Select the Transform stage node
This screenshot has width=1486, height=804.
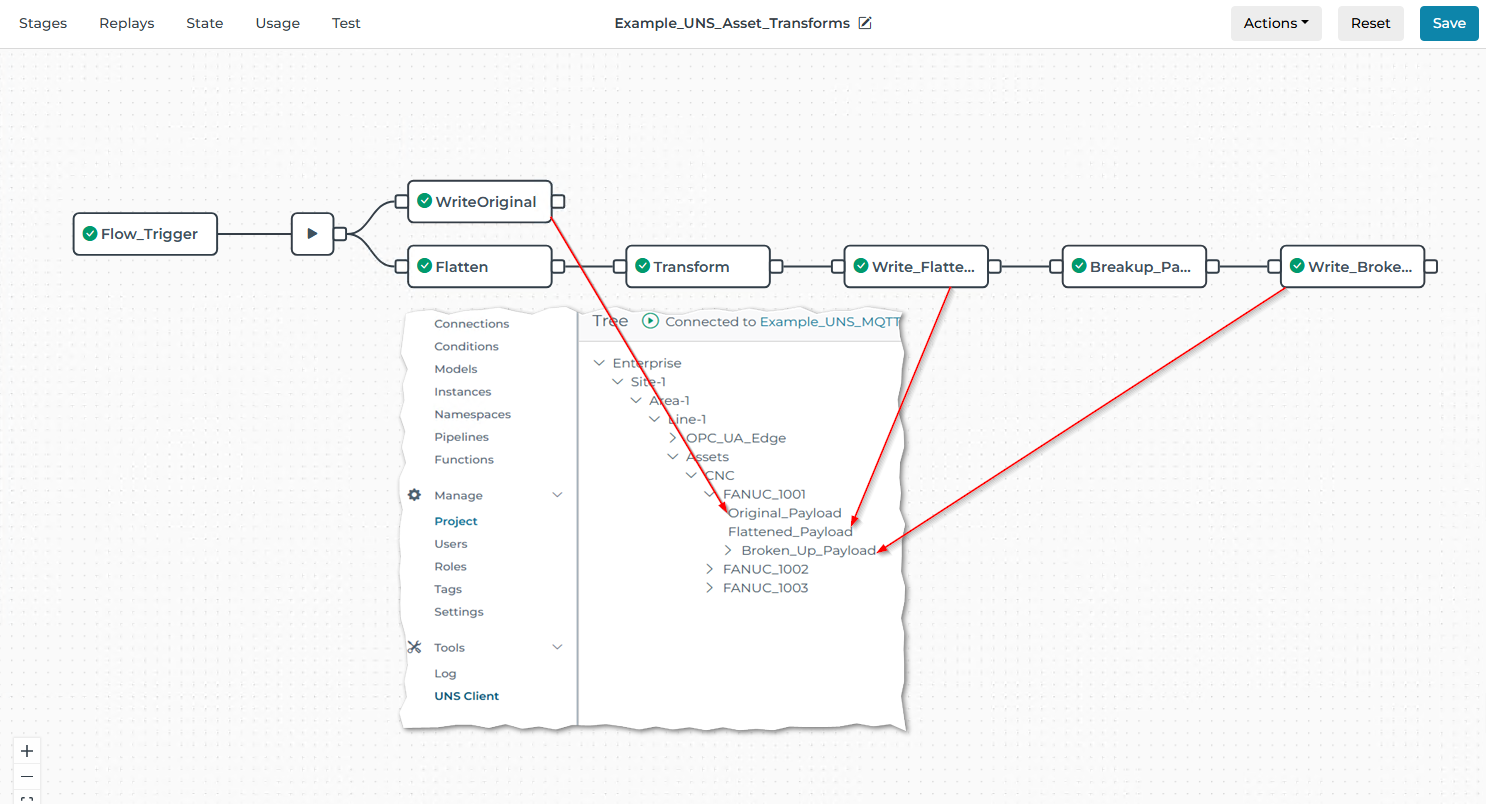pyautogui.click(x=698, y=266)
